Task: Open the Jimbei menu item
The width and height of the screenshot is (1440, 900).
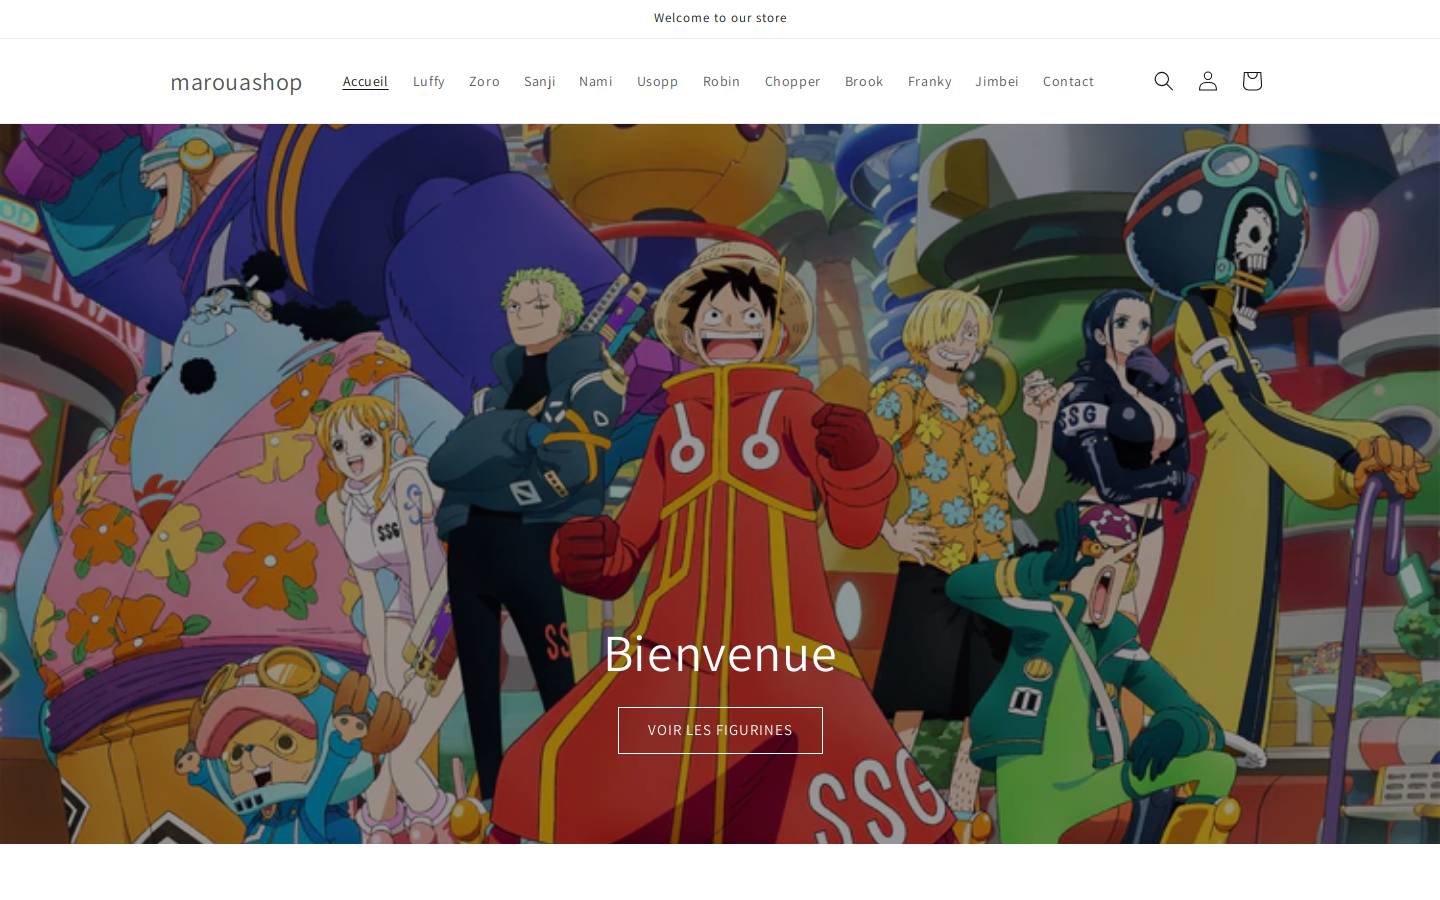Action: click(x=997, y=81)
